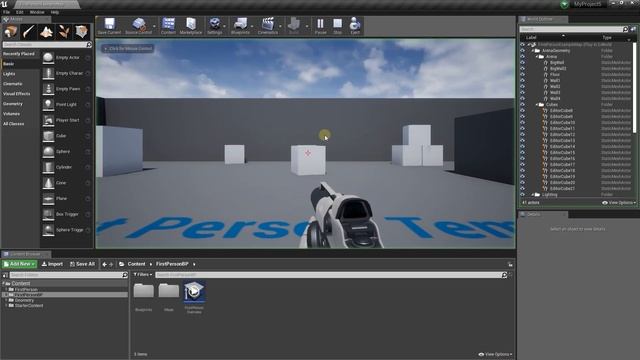This screenshot has width=640, height=360.
Task: Open the Edit menu
Action: pyautogui.click(x=19, y=12)
